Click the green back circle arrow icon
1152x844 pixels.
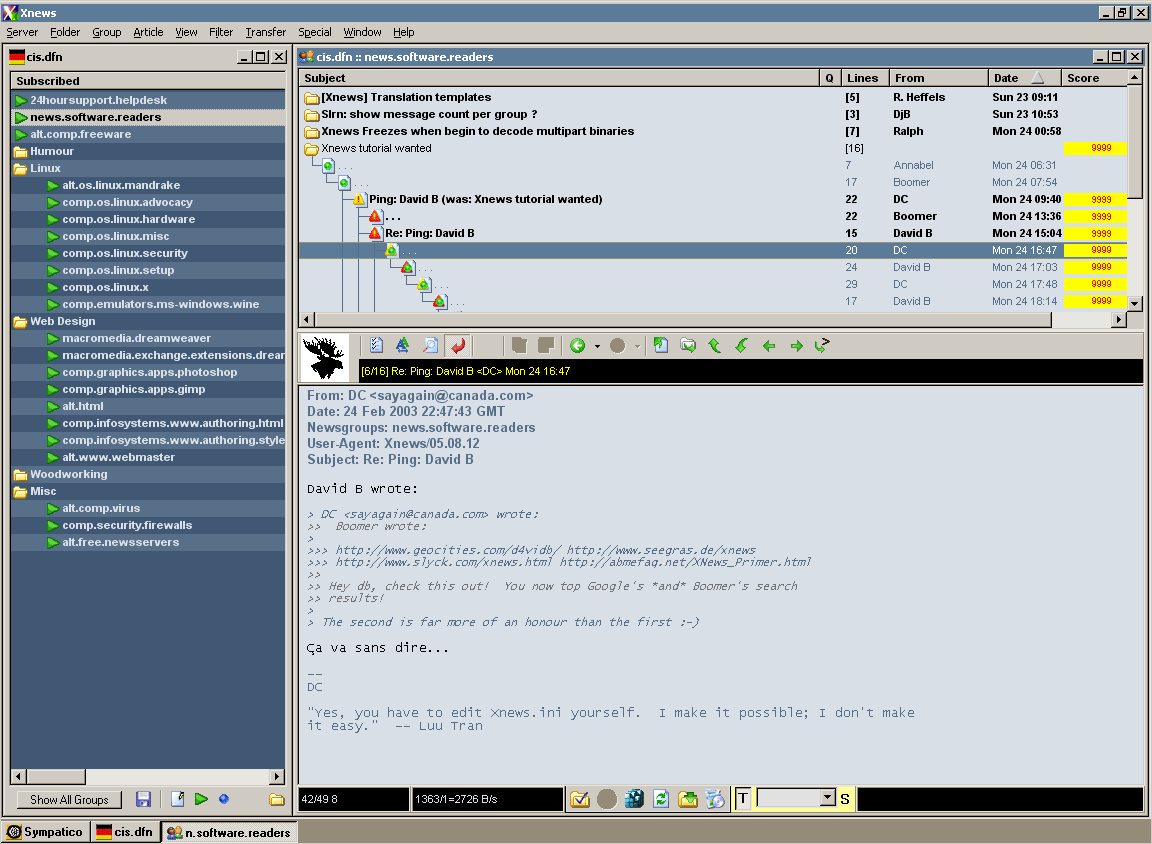[577, 346]
